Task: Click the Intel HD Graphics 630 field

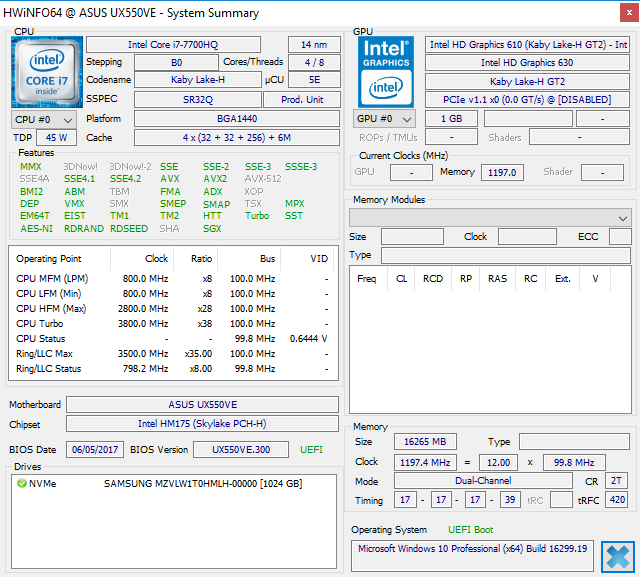Action: [526, 63]
